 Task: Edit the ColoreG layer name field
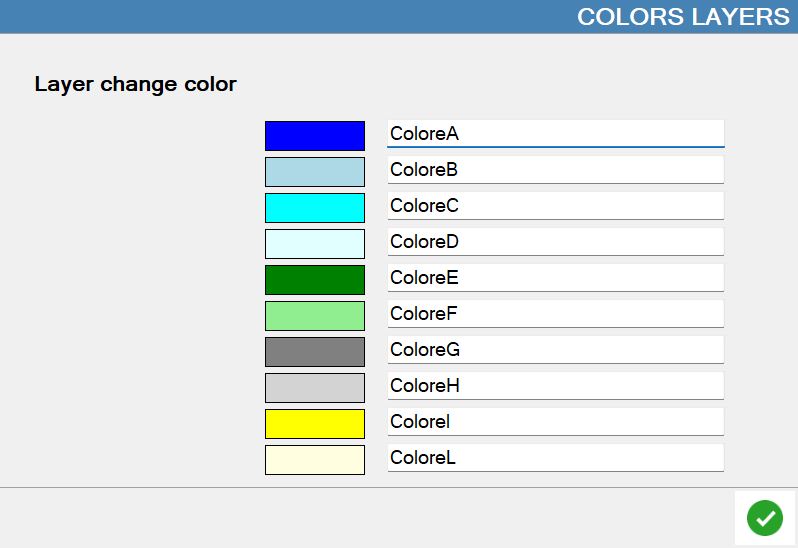tap(556, 350)
